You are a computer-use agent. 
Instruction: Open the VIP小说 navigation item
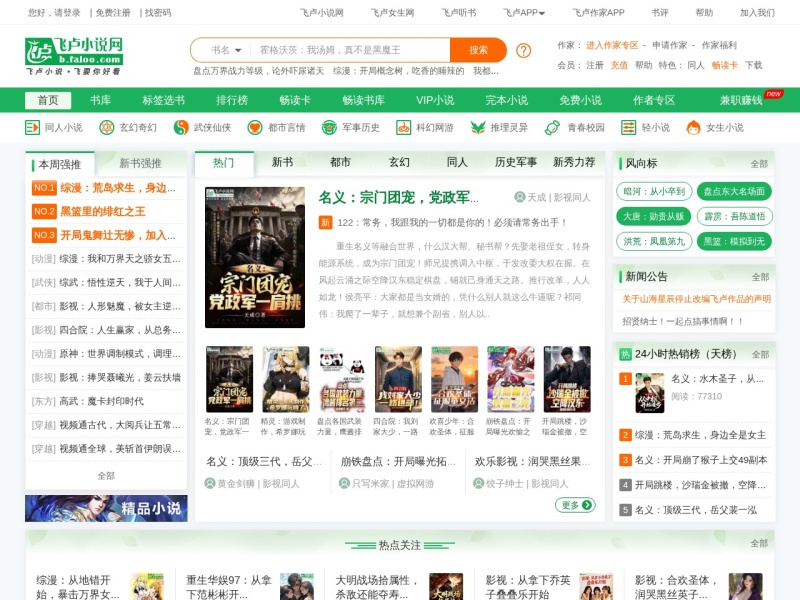(435, 100)
